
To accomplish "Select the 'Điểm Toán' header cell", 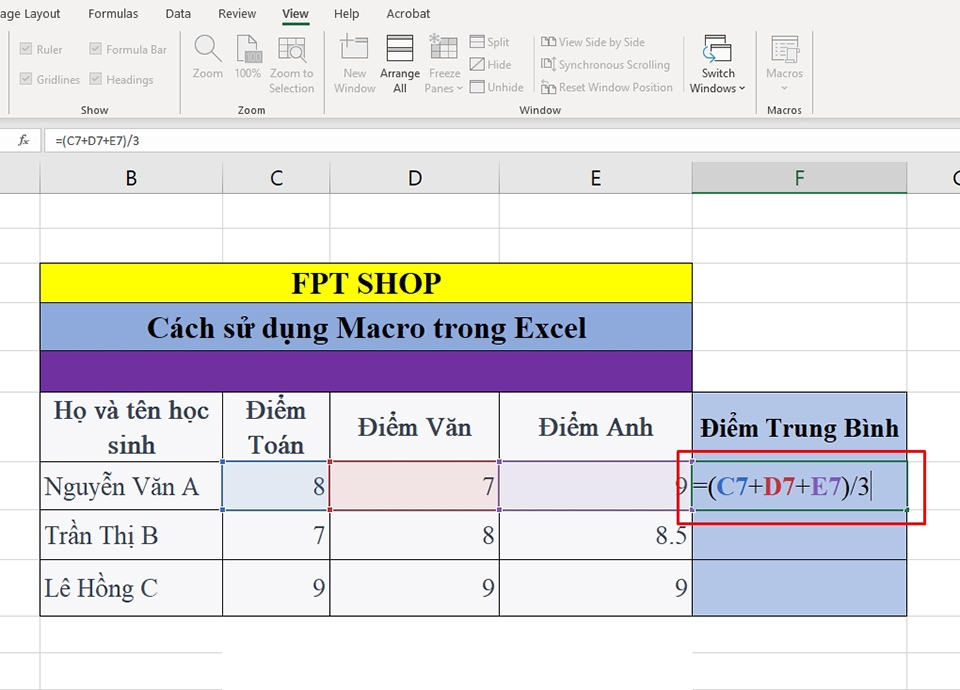I will [x=276, y=427].
